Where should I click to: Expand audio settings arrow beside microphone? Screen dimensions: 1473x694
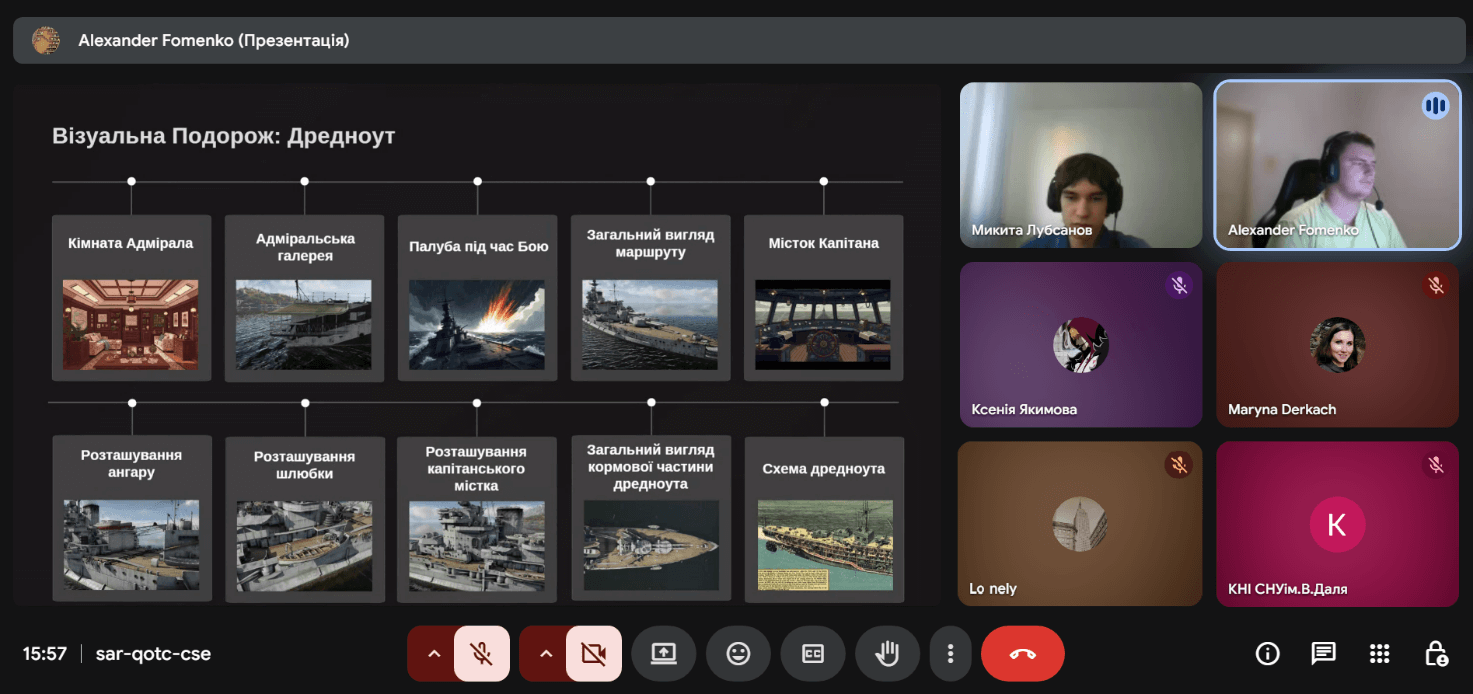click(x=434, y=654)
